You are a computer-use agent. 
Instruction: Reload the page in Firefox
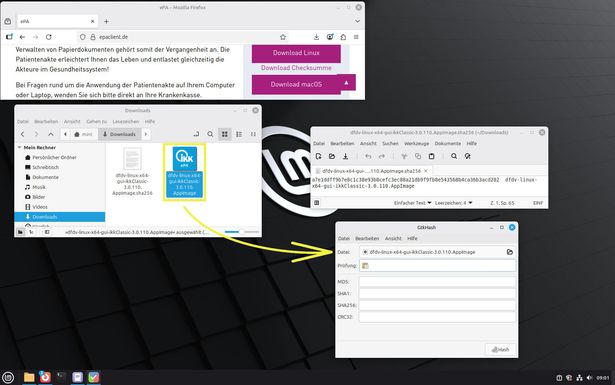pyautogui.click(x=49, y=37)
